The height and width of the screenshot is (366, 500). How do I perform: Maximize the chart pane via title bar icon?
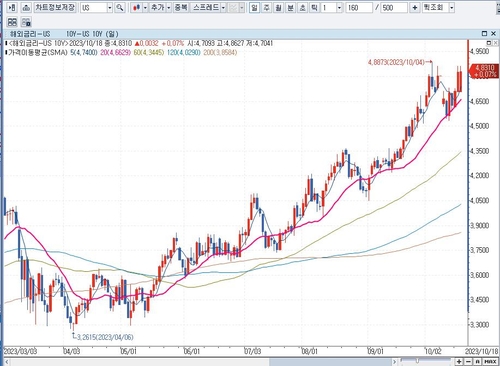pyautogui.click(x=485, y=34)
